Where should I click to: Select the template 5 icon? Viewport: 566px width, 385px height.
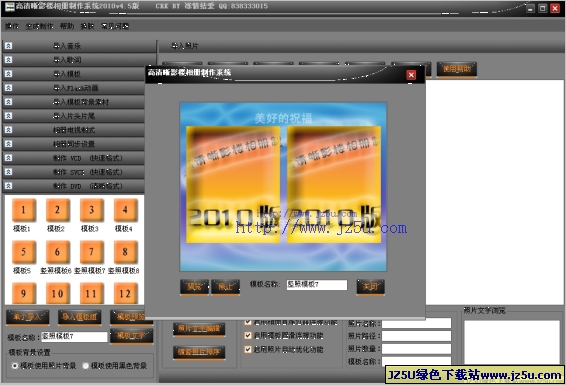coord(23,252)
